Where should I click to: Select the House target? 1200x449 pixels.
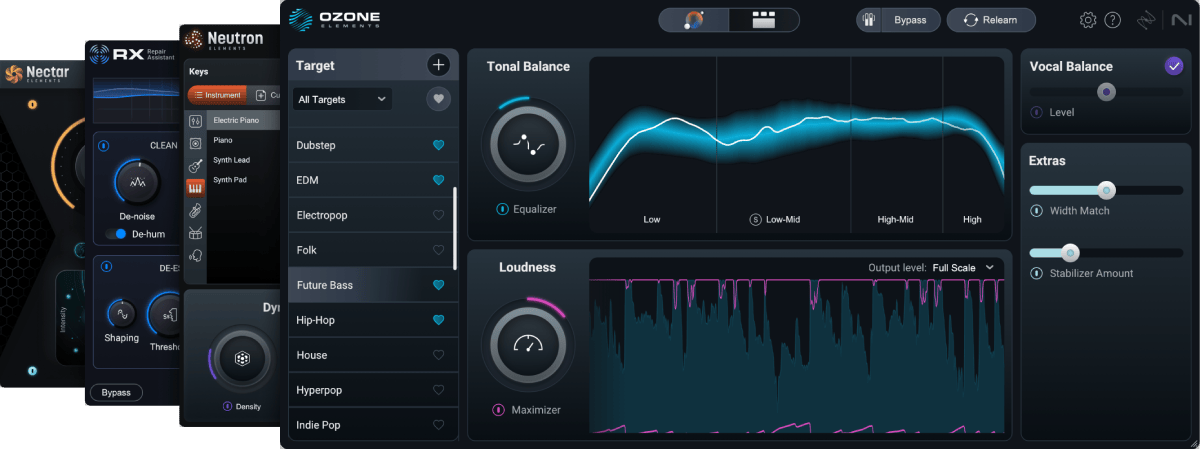point(373,355)
